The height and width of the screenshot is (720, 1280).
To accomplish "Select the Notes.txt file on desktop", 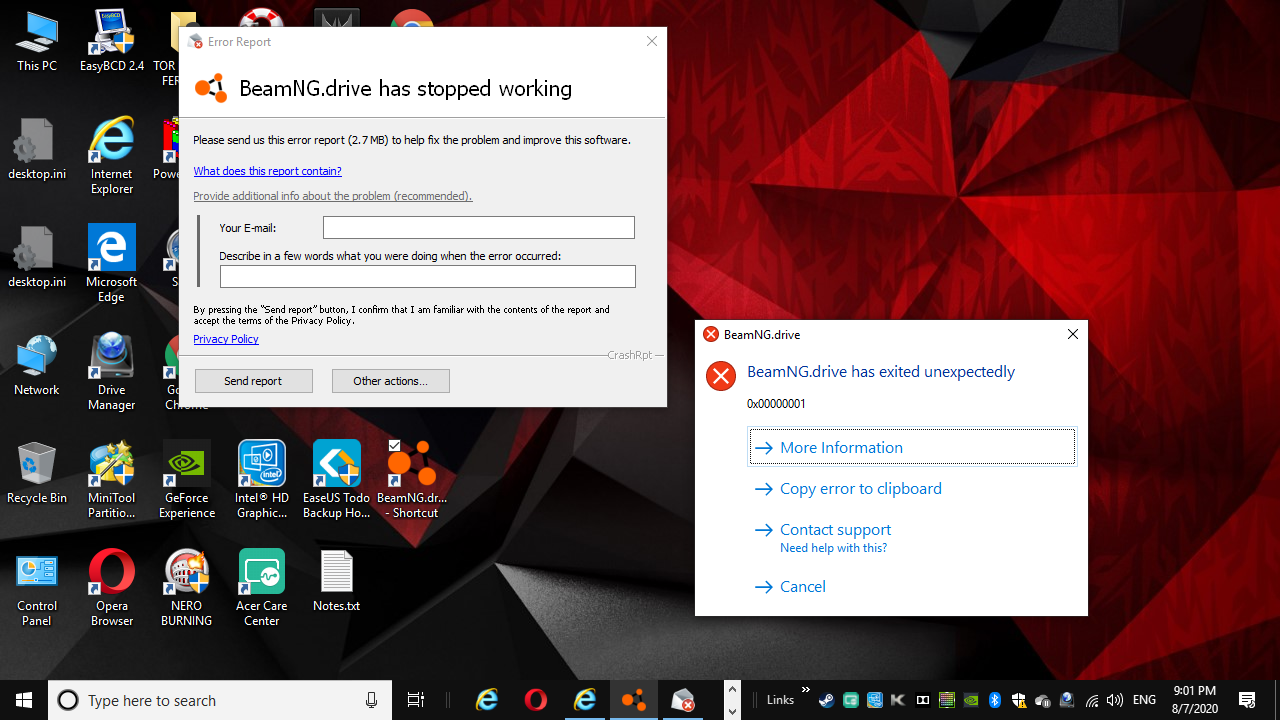I will click(337, 582).
